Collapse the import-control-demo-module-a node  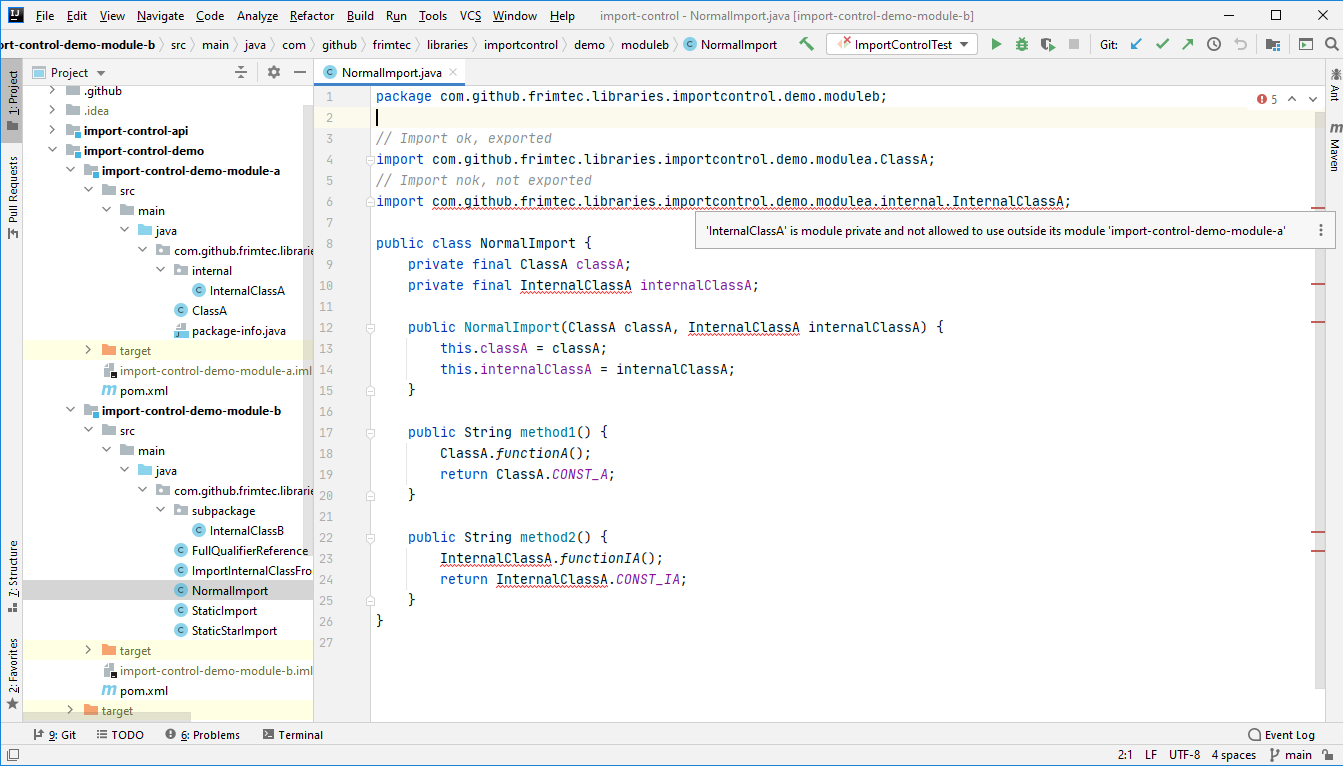click(x=70, y=171)
